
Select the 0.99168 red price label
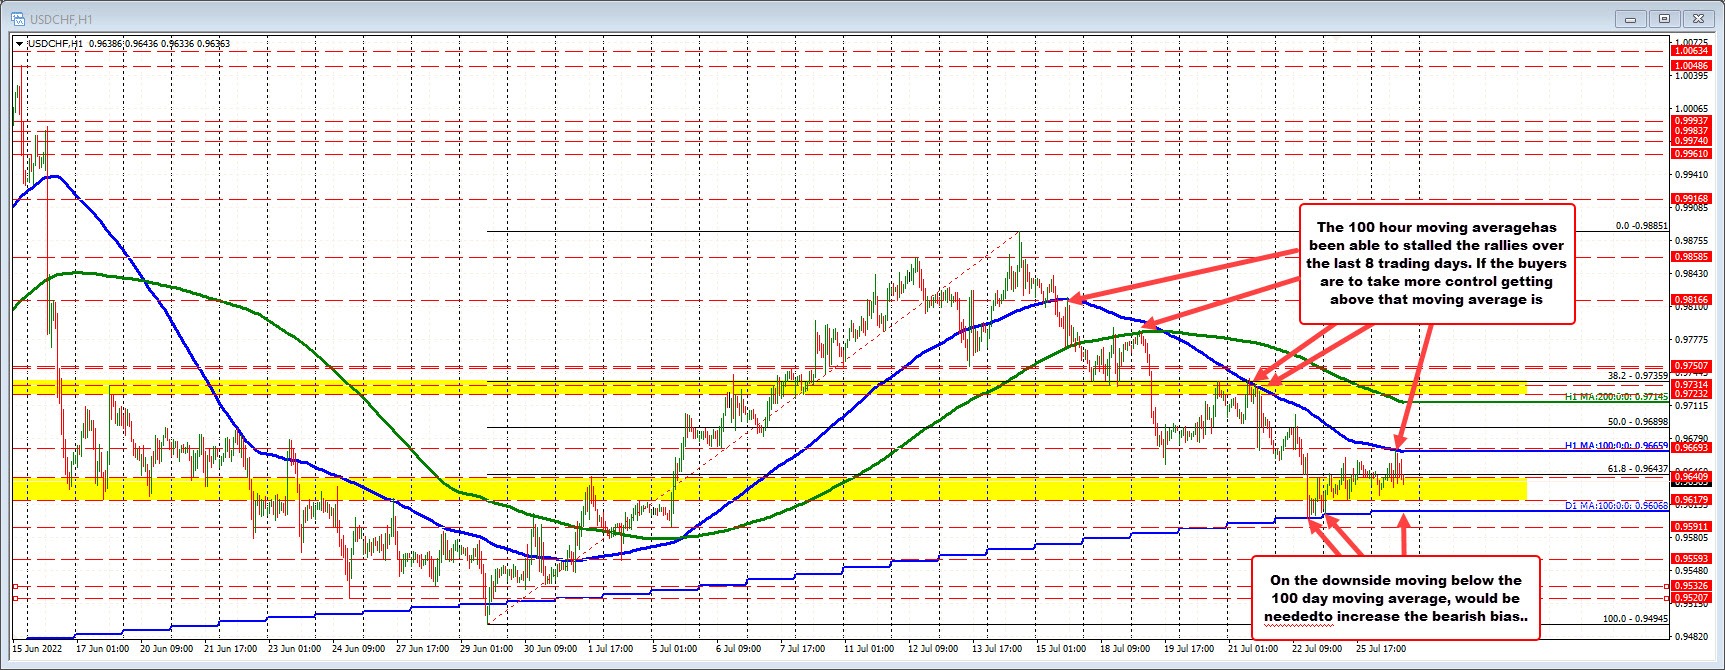tap(1691, 199)
